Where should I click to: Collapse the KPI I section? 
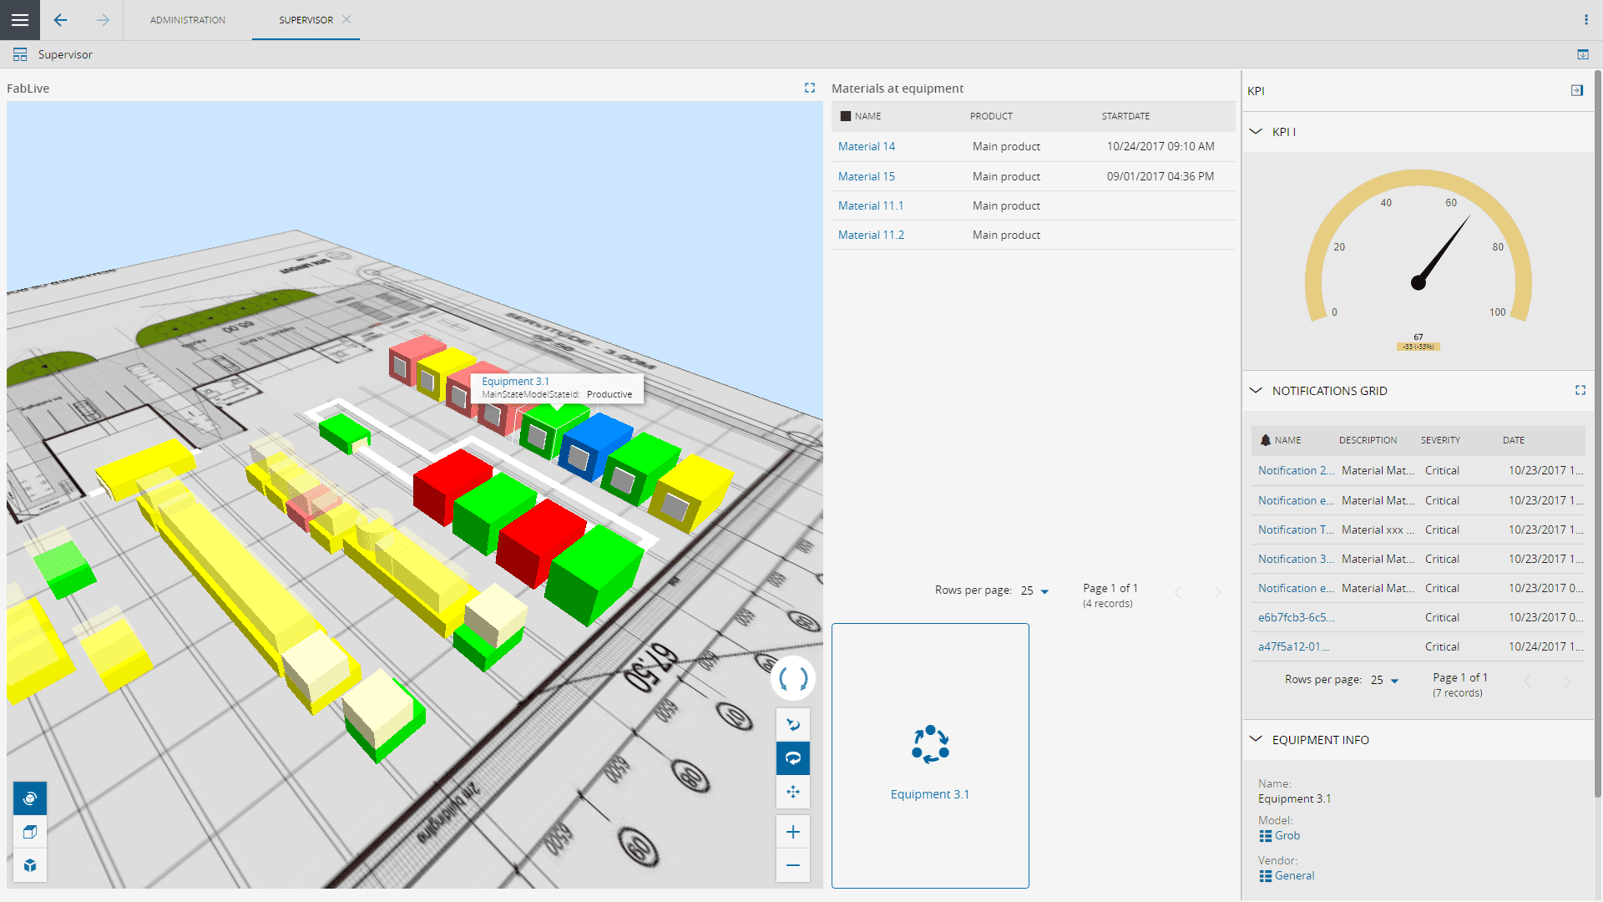(x=1256, y=132)
